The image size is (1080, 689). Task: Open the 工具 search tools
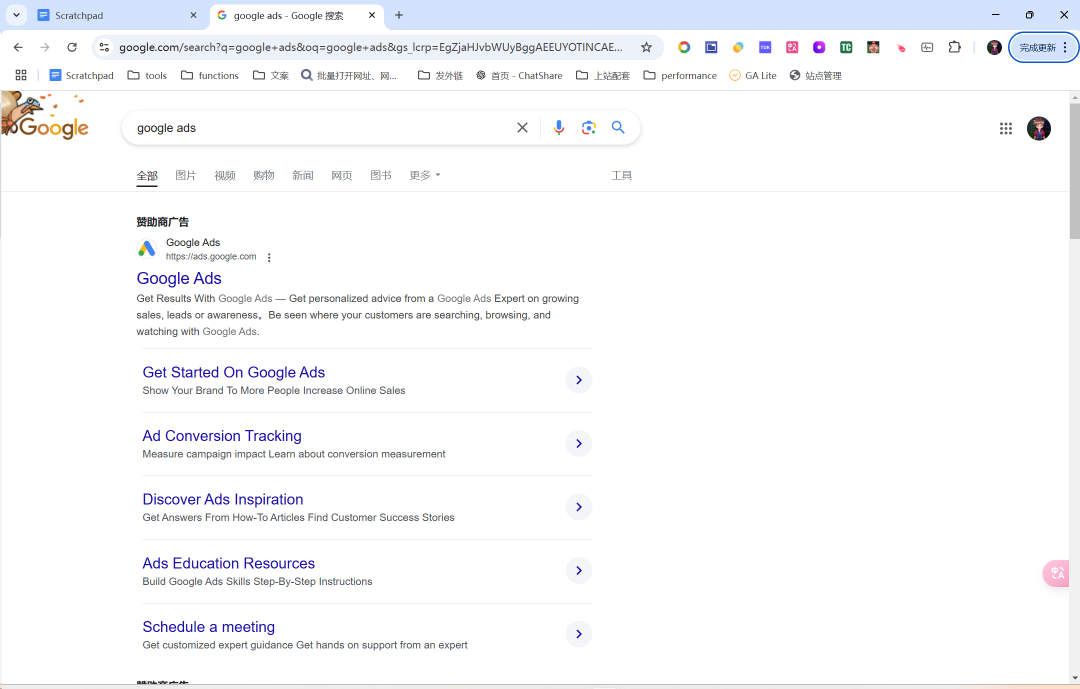(621, 176)
